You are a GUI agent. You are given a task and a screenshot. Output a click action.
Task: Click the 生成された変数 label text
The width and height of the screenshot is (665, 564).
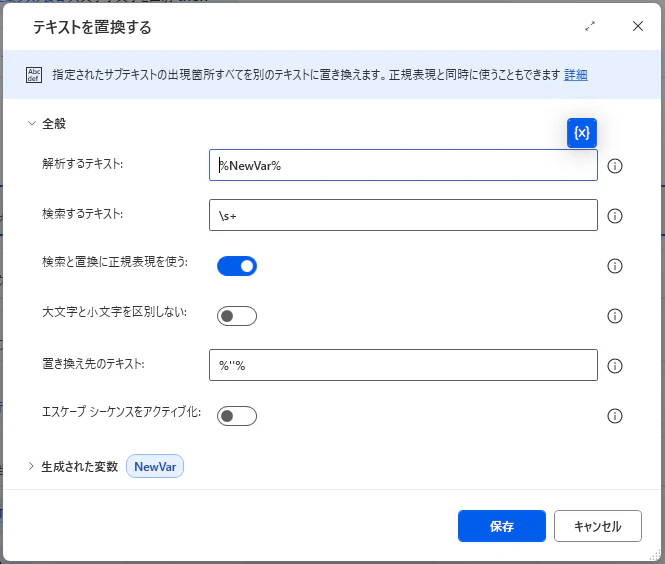79,466
